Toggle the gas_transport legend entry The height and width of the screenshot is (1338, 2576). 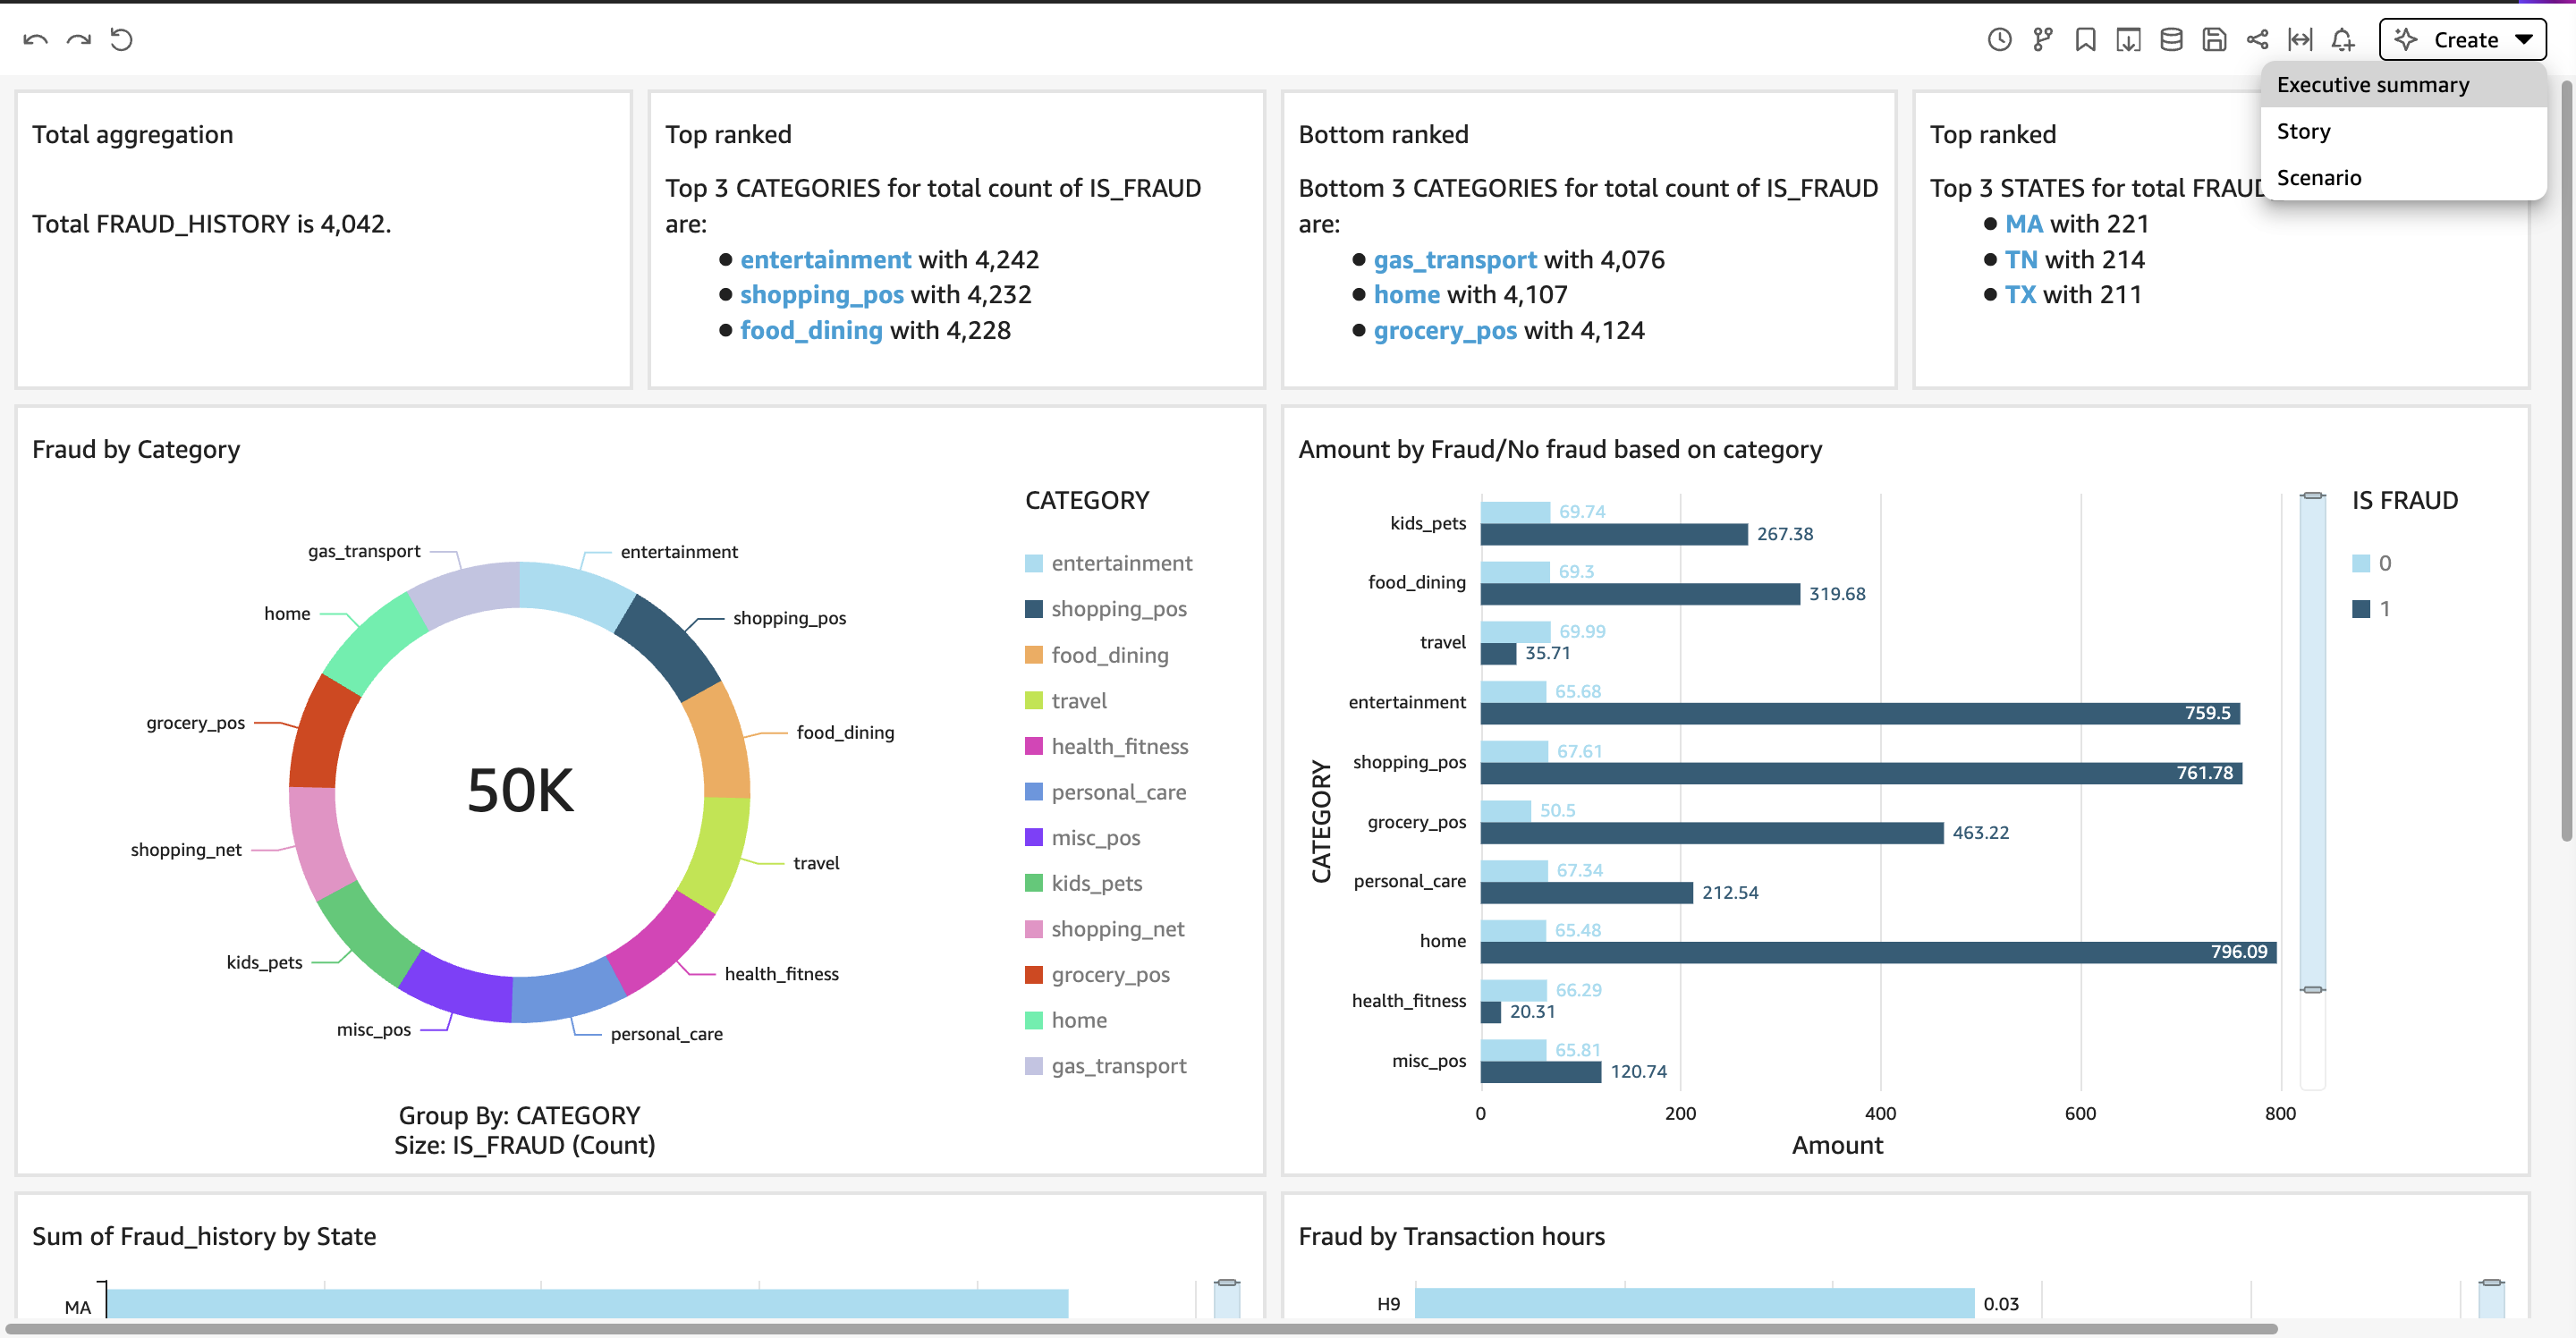coord(1105,1066)
